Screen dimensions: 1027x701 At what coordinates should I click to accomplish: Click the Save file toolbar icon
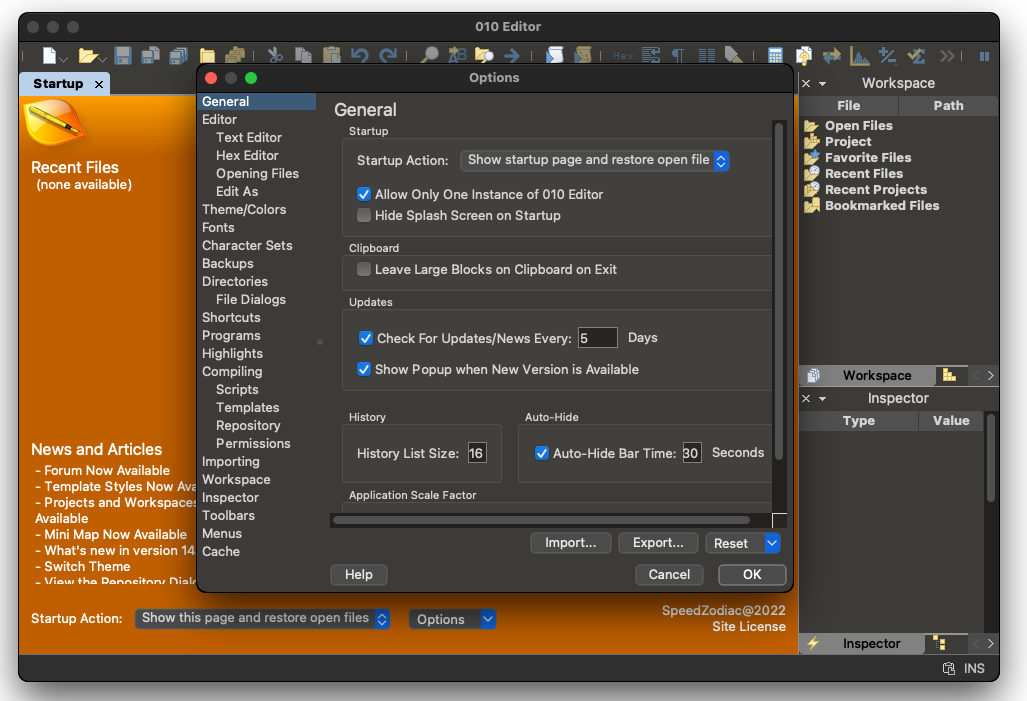pos(123,56)
